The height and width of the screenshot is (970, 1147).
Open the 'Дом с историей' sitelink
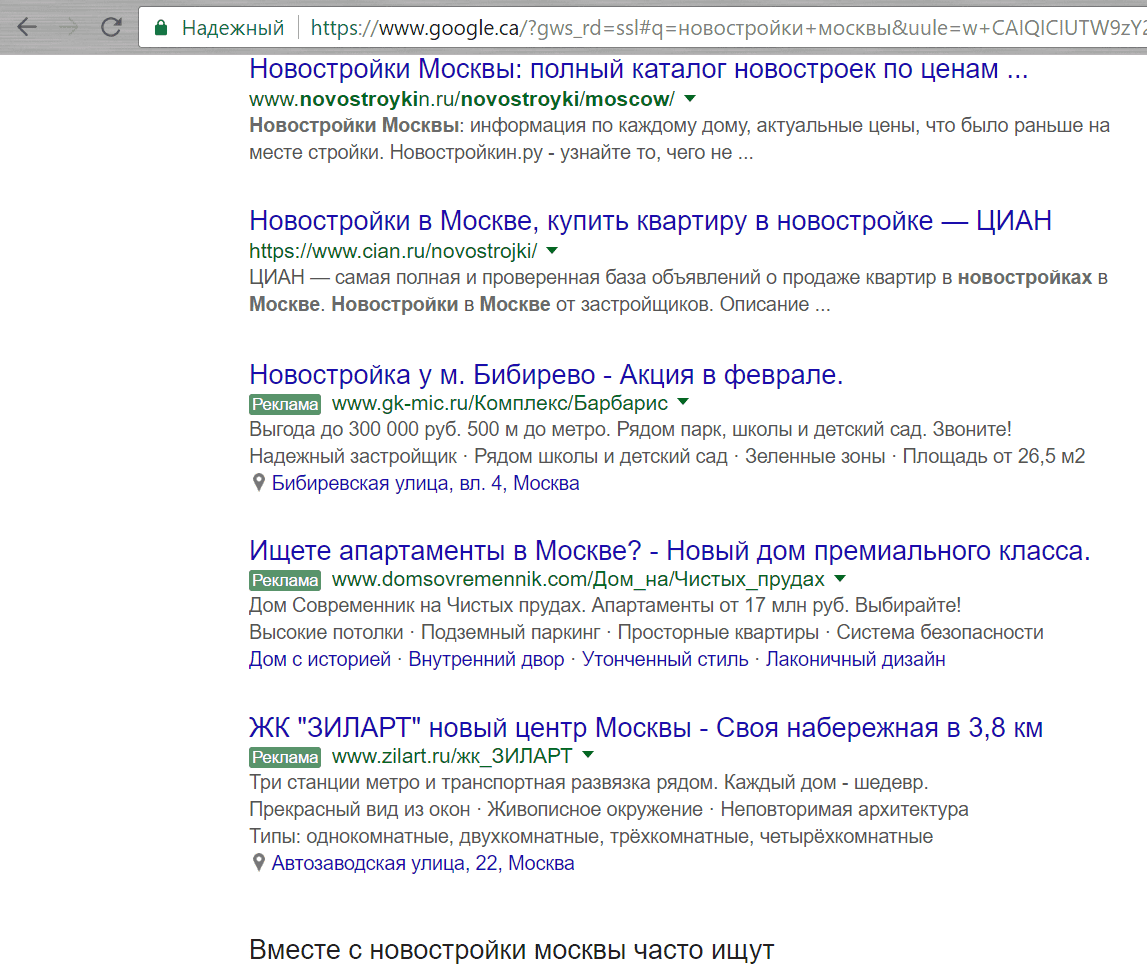click(x=320, y=659)
